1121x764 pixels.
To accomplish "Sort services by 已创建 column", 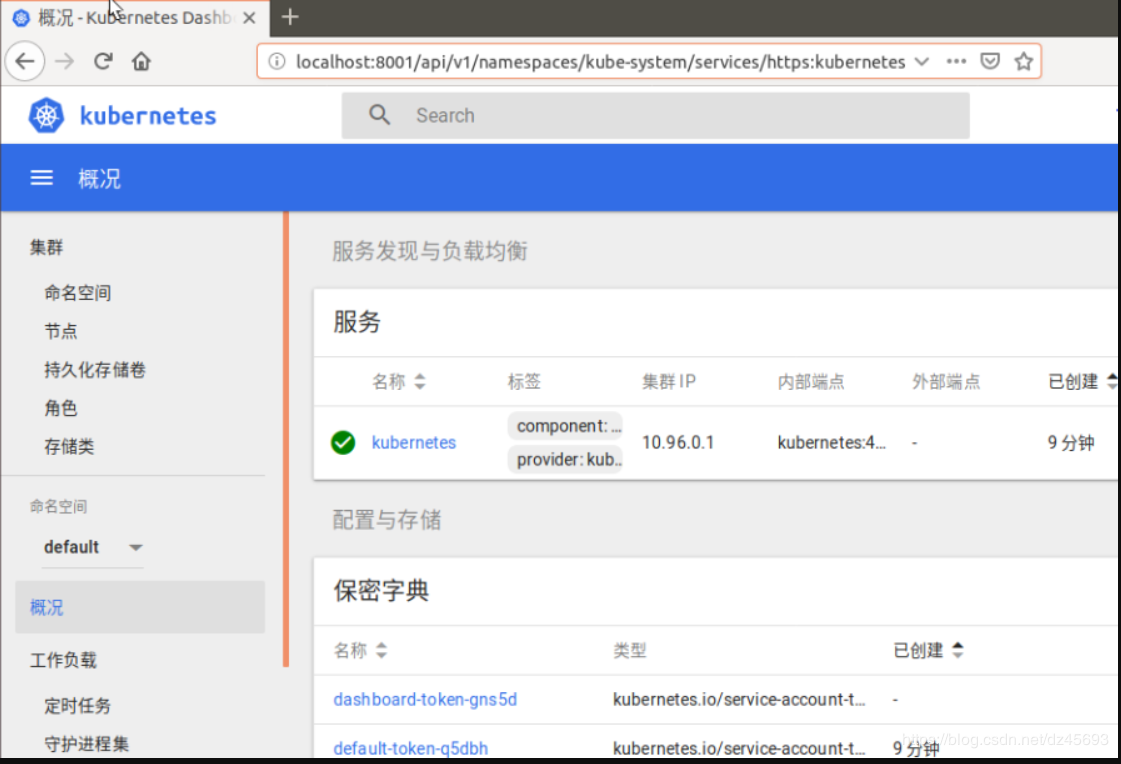I will point(1081,382).
